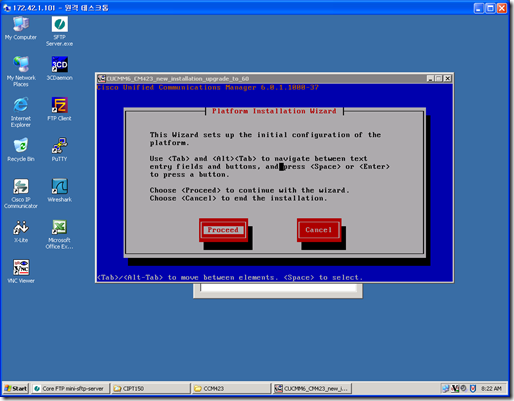Click the shield icon in system tray

coord(472,388)
